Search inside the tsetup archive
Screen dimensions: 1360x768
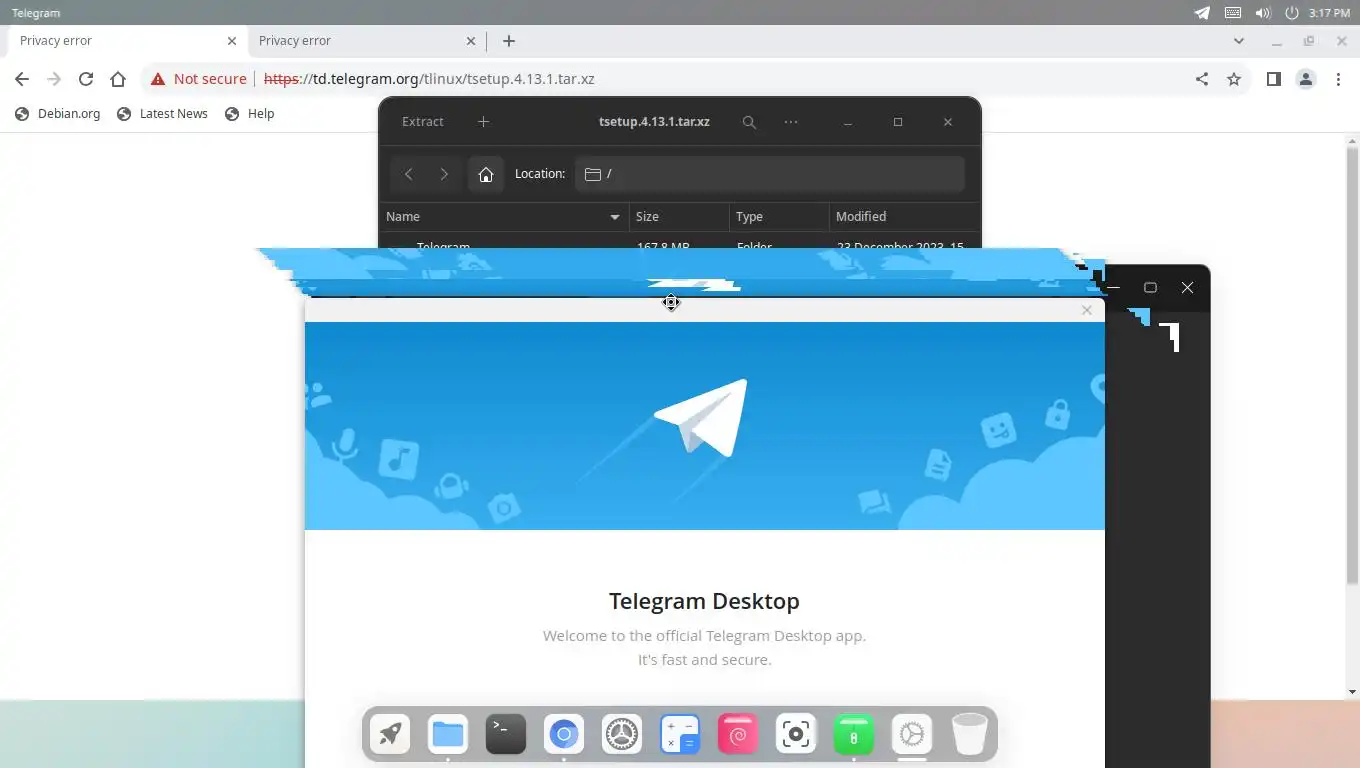click(x=749, y=122)
